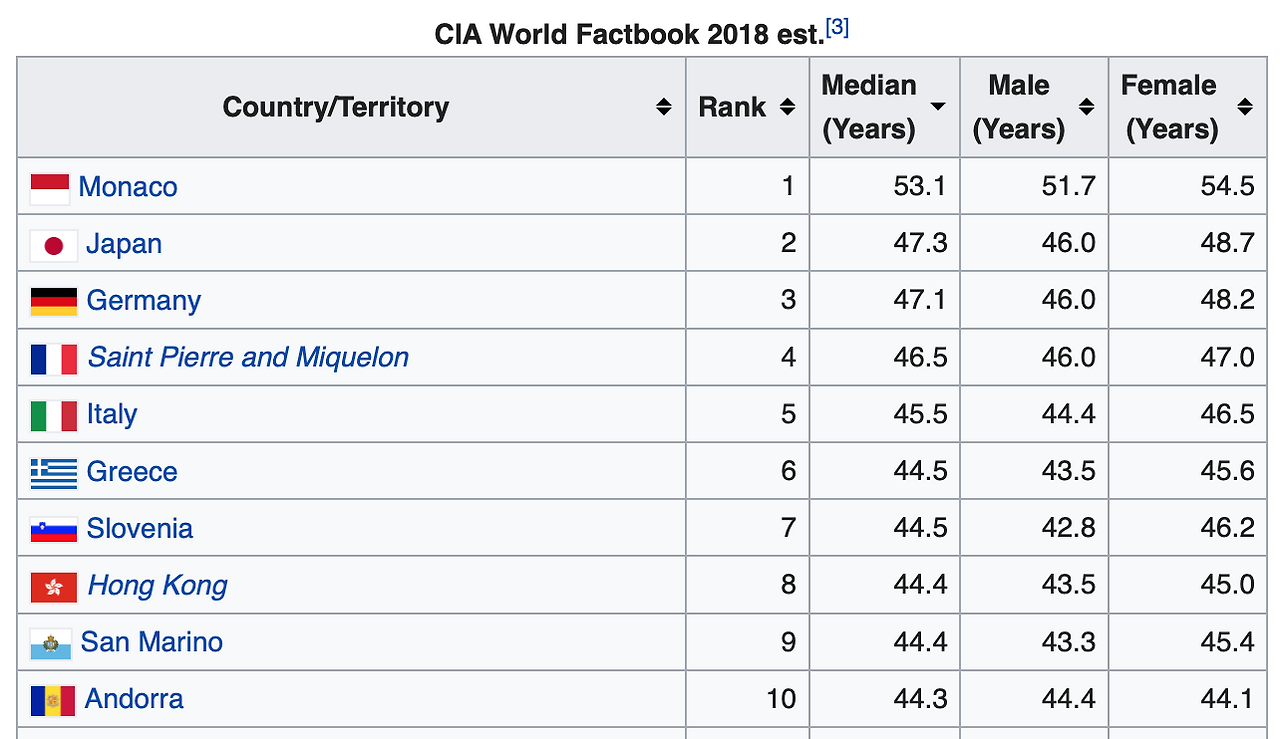Open the San Marino article link
Viewport: 1280px width, 739px height.
152,642
